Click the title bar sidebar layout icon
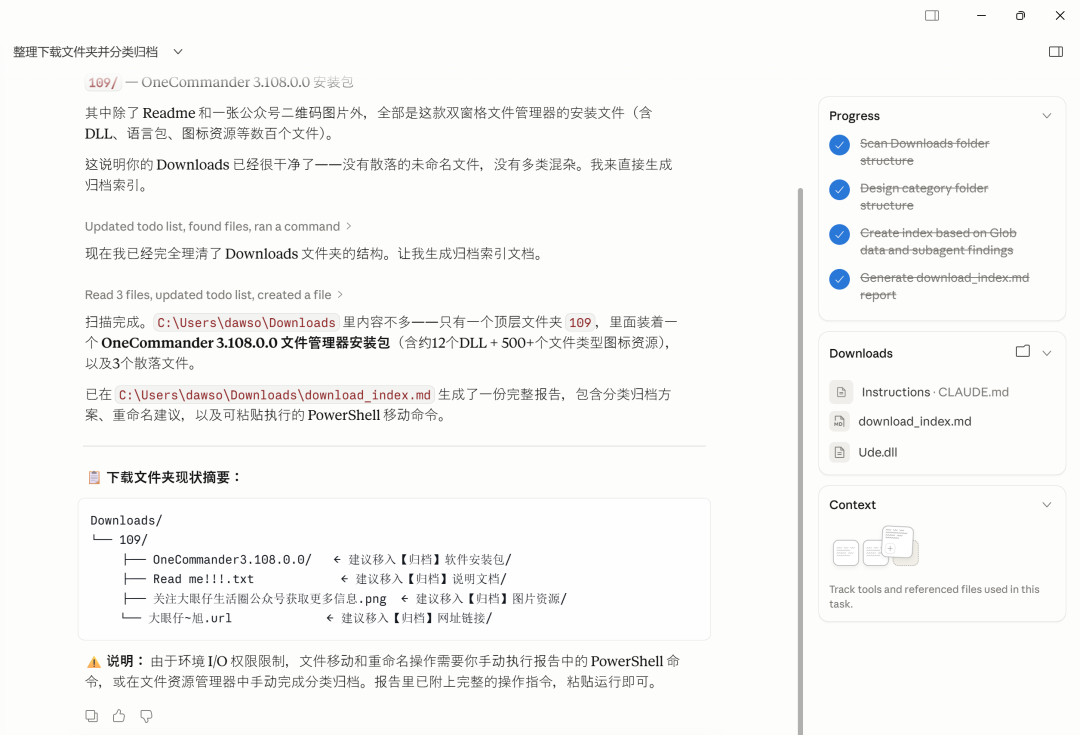The image size is (1080, 735). (932, 15)
